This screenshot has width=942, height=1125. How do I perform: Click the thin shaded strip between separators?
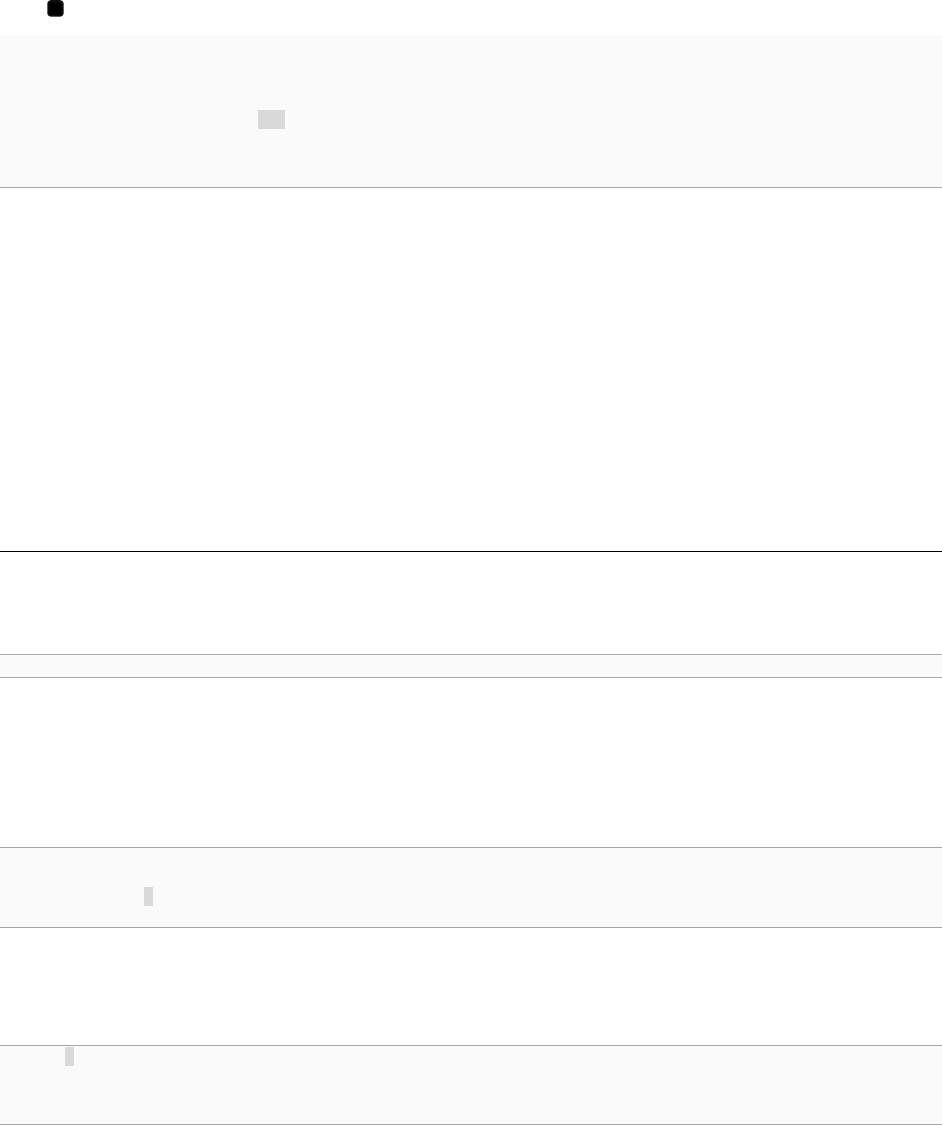pos(471,666)
